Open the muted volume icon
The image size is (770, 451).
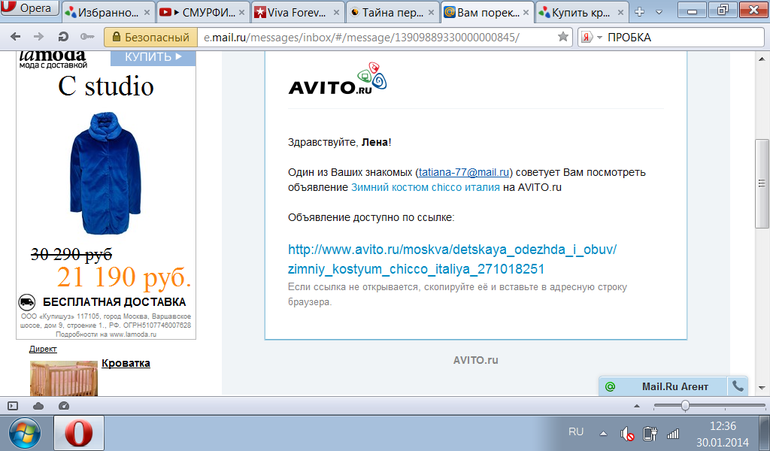tap(627, 434)
